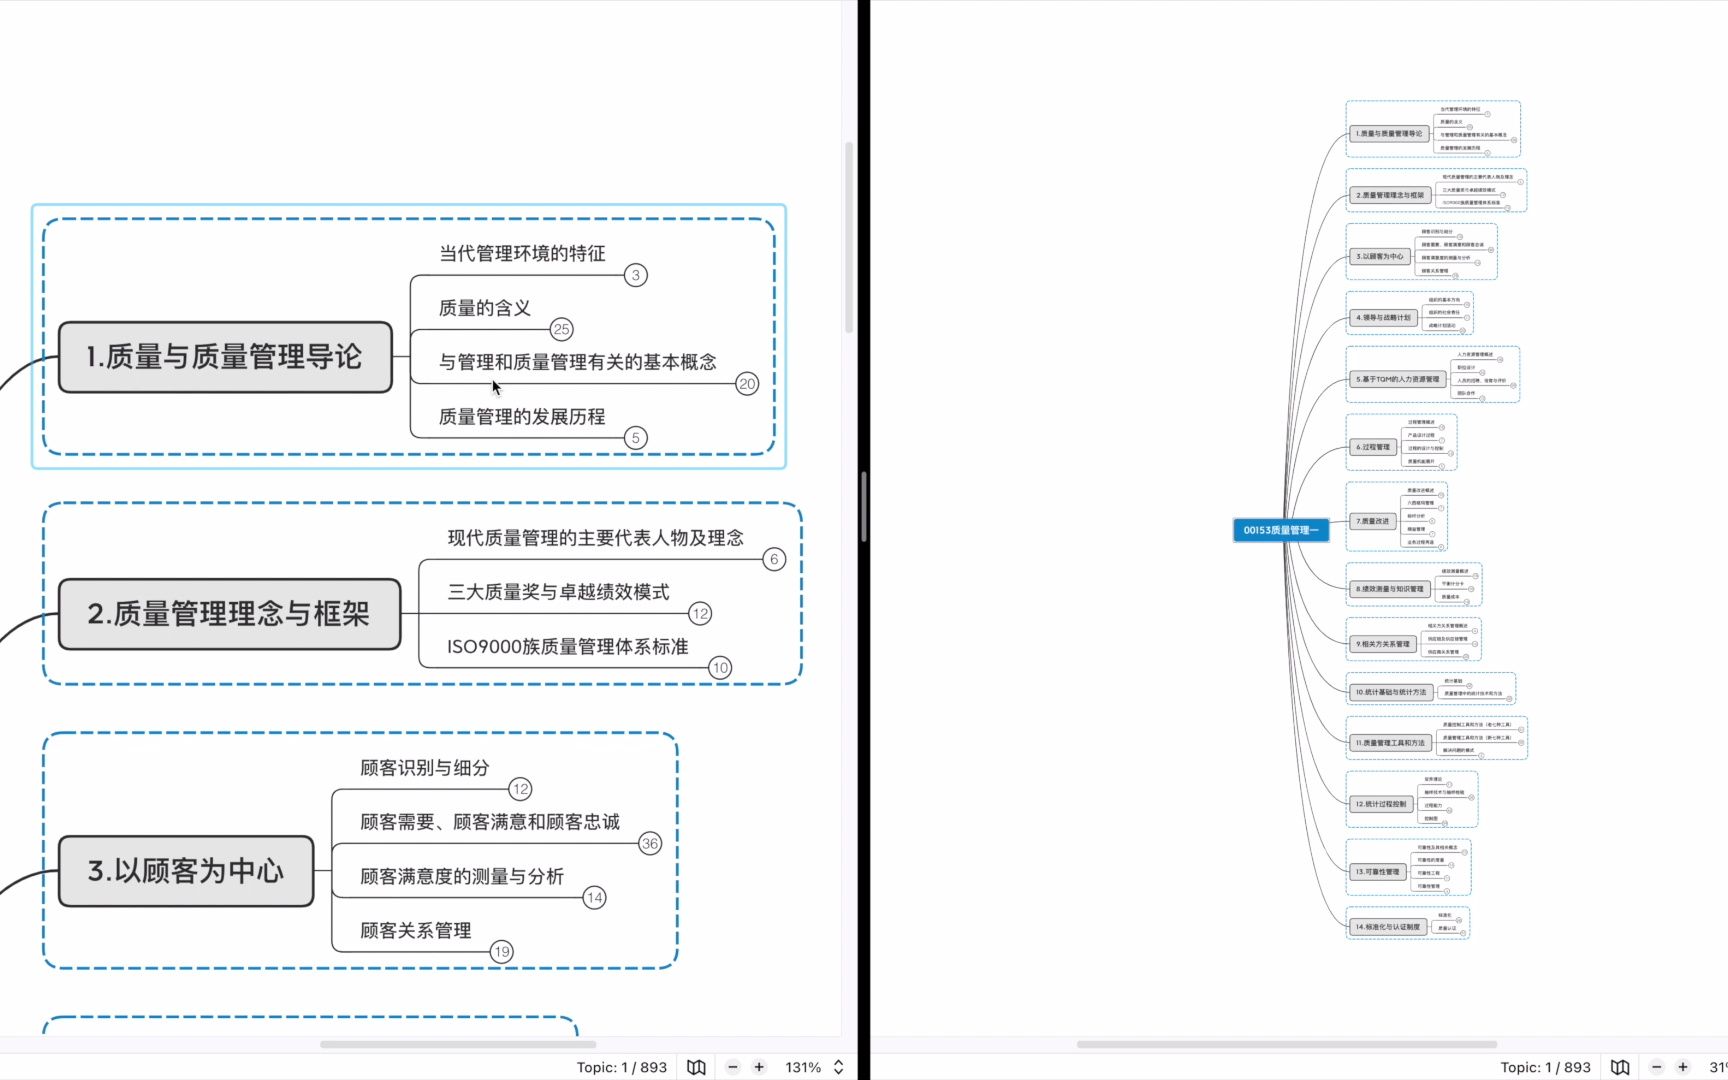This screenshot has width=1728, height=1080.
Task: Click the 三大质量奖与卓越绩效模式 subtopic
Action: coord(559,592)
